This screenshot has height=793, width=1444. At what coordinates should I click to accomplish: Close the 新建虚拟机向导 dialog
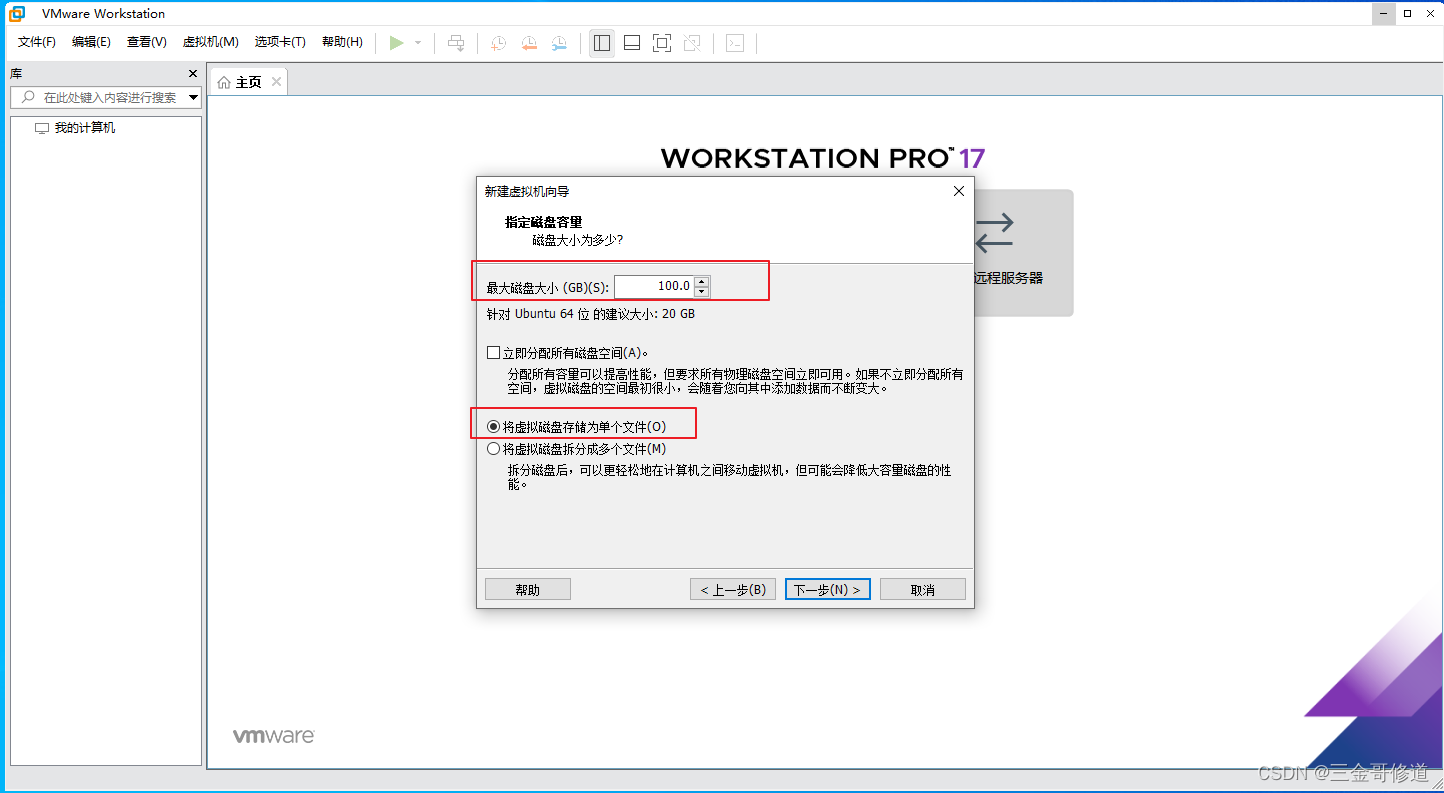[958, 191]
